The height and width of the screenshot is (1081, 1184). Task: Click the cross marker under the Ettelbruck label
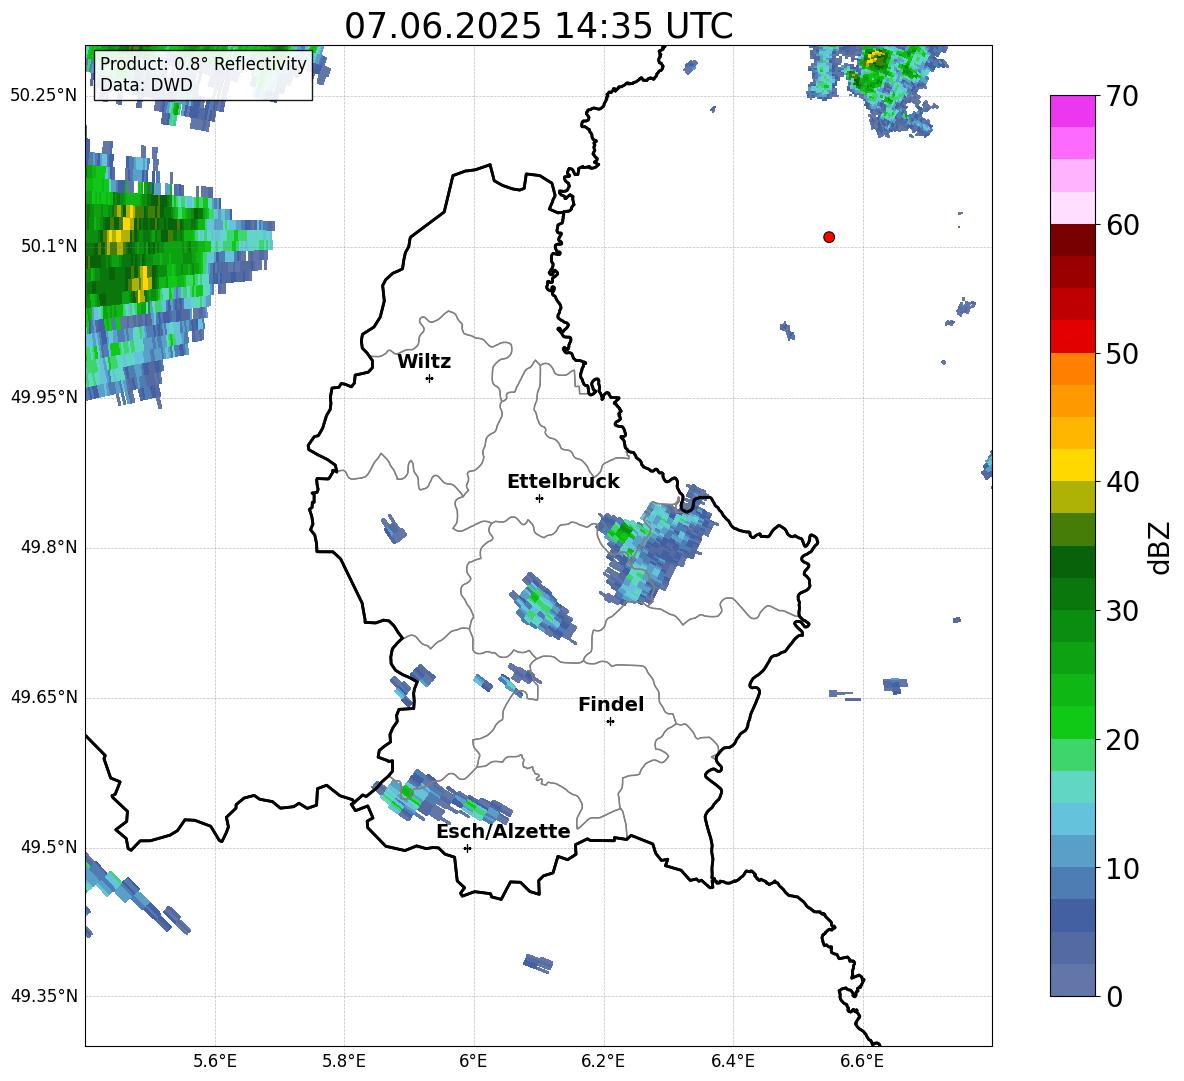[x=539, y=498]
